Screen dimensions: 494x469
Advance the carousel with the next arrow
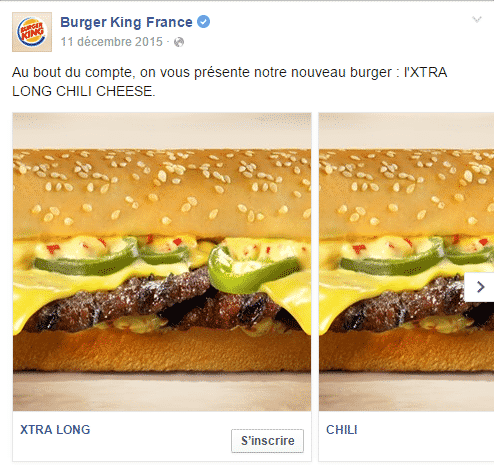479,287
